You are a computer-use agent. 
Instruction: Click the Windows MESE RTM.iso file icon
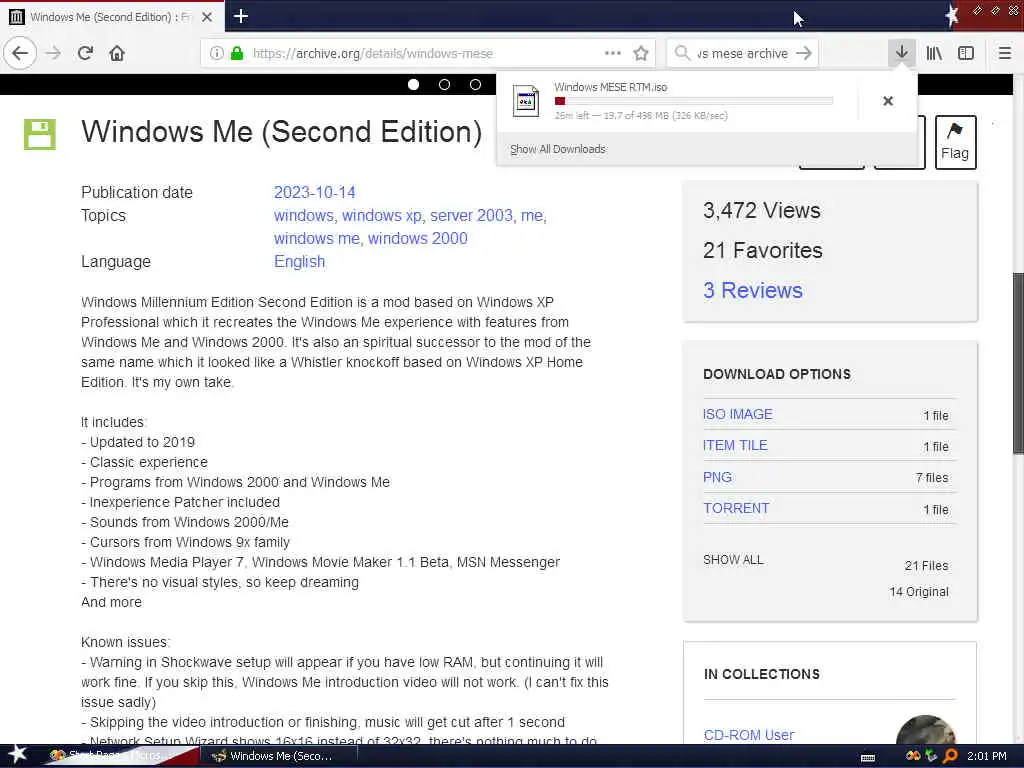pyautogui.click(x=526, y=101)
